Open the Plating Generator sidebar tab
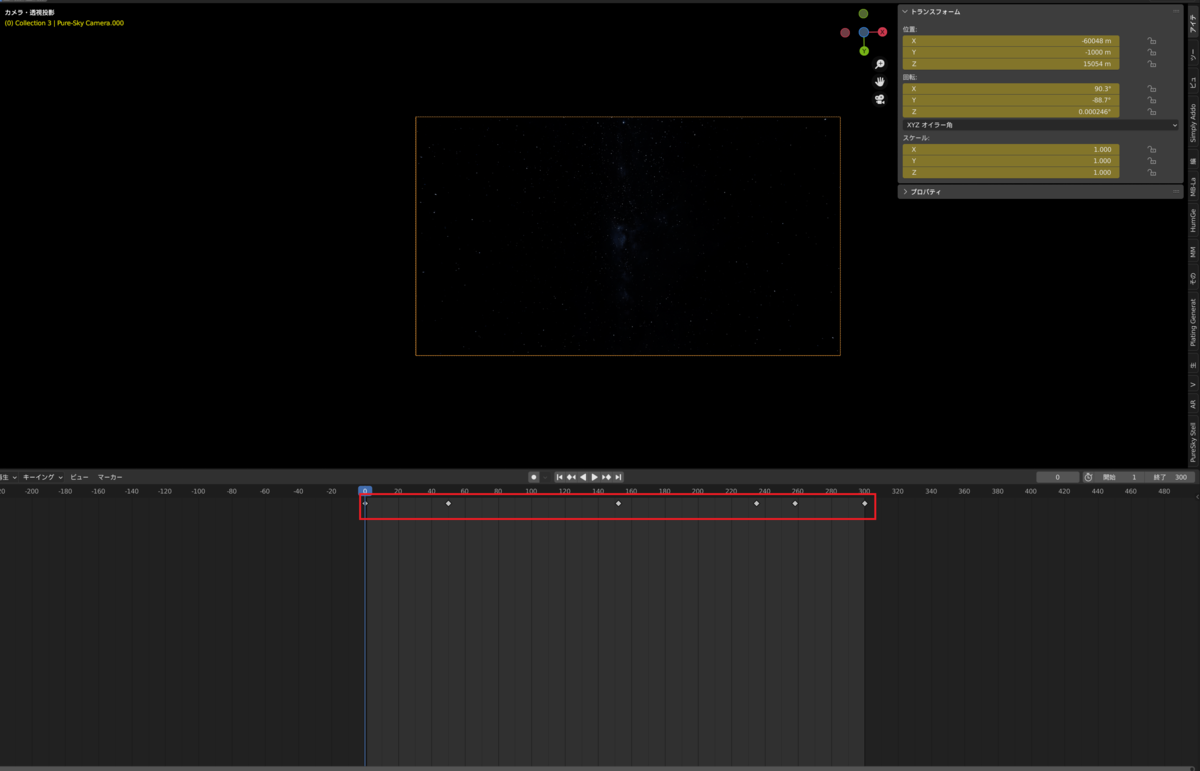The height and width of the screenshot is (771, 1200). click(x=1192, y=322)
